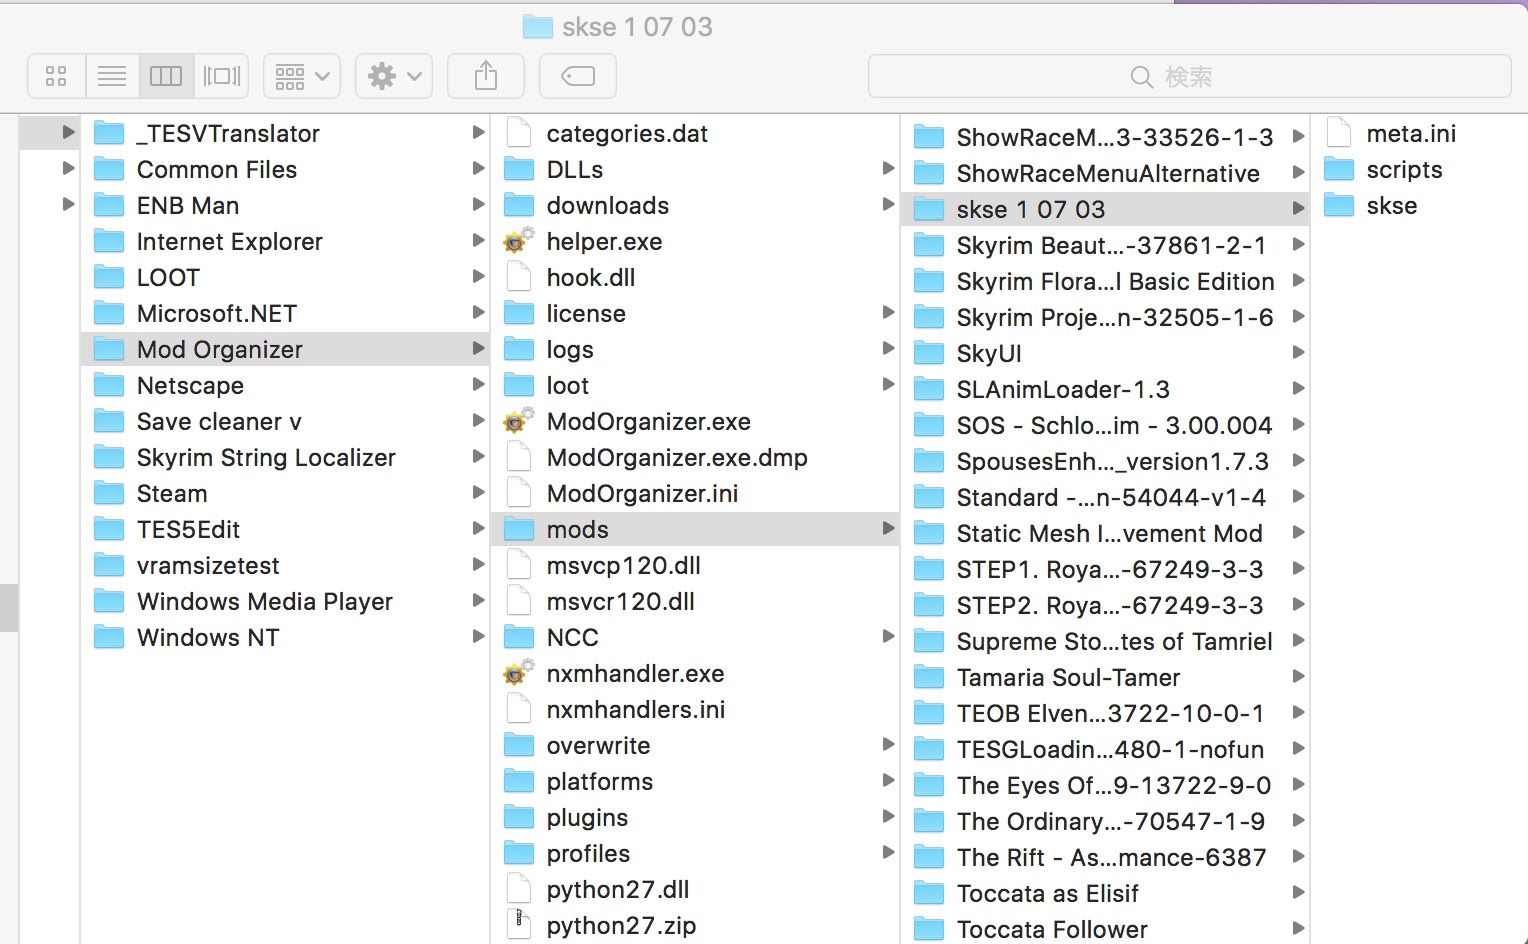Click into the search field

point(1189,76)
